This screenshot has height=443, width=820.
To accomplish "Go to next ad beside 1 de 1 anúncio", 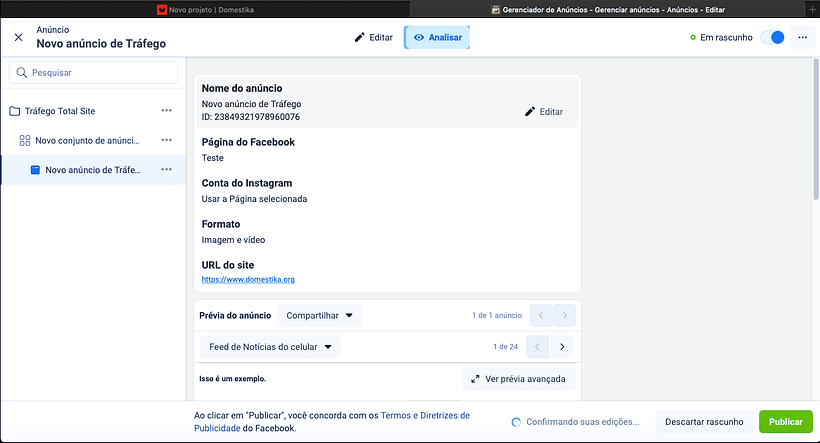I will point(564,315).
